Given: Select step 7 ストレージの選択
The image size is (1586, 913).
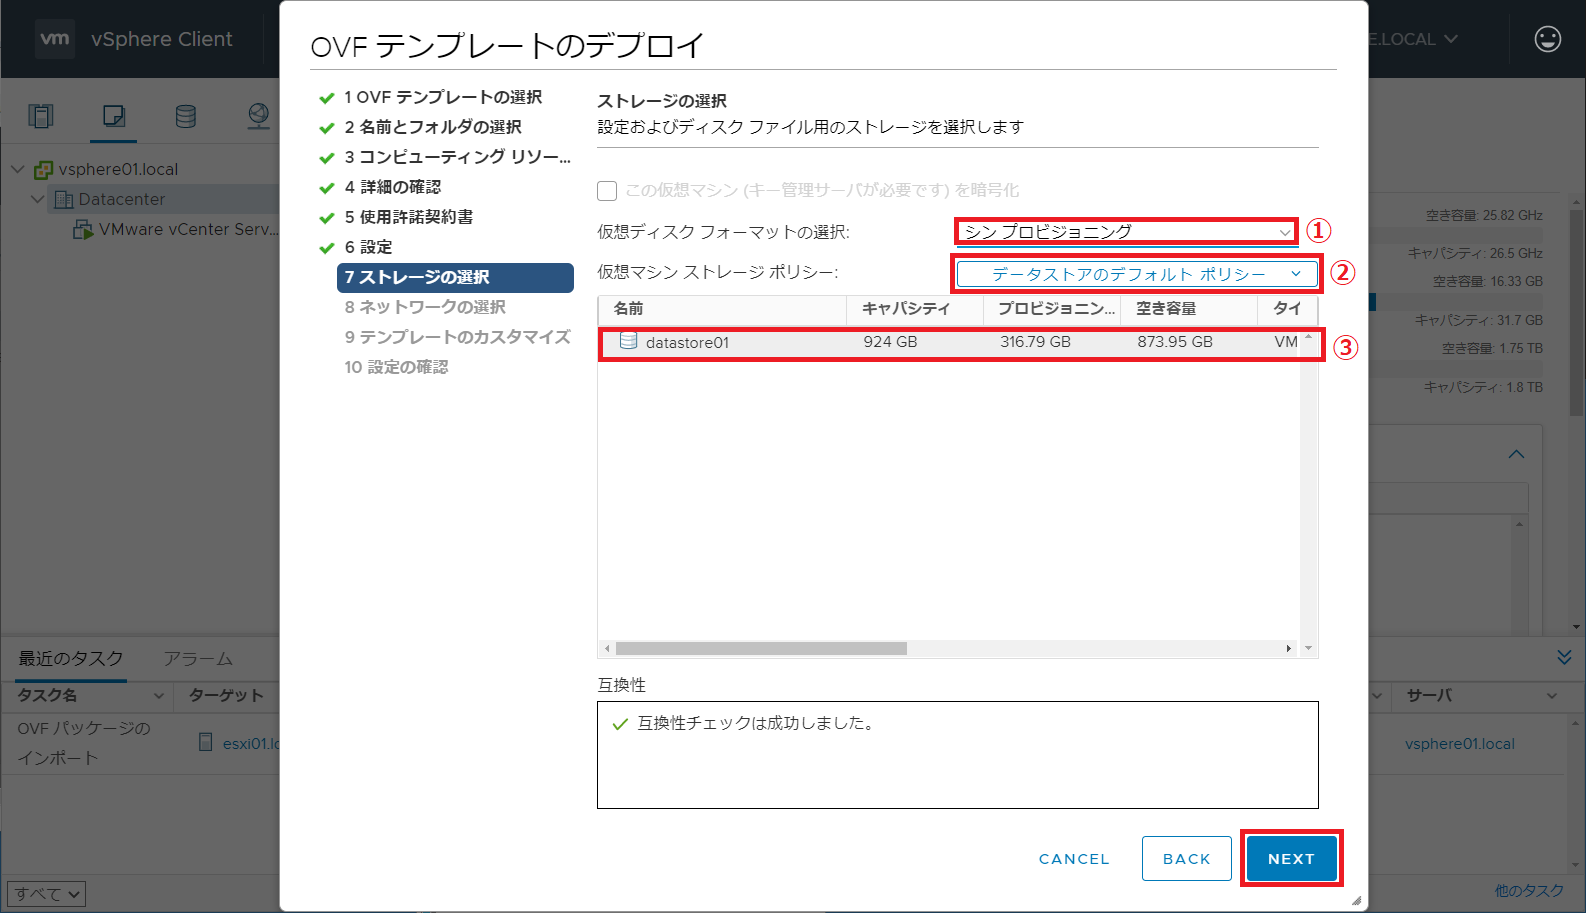Looking at the screenshot, I should click(455, 277).
